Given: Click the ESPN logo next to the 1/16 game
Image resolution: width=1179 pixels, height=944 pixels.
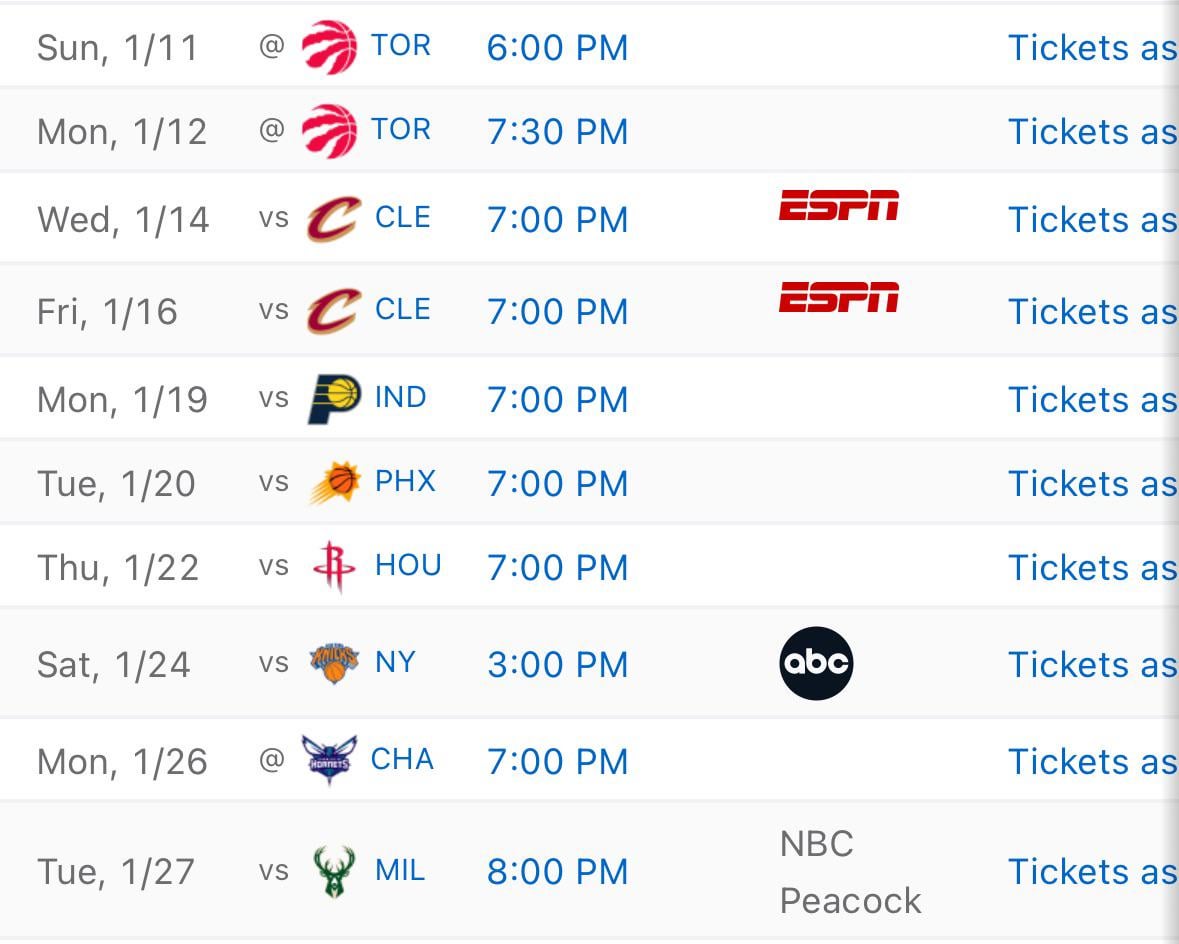Looking at the screenshot, I should click(840, 297).
